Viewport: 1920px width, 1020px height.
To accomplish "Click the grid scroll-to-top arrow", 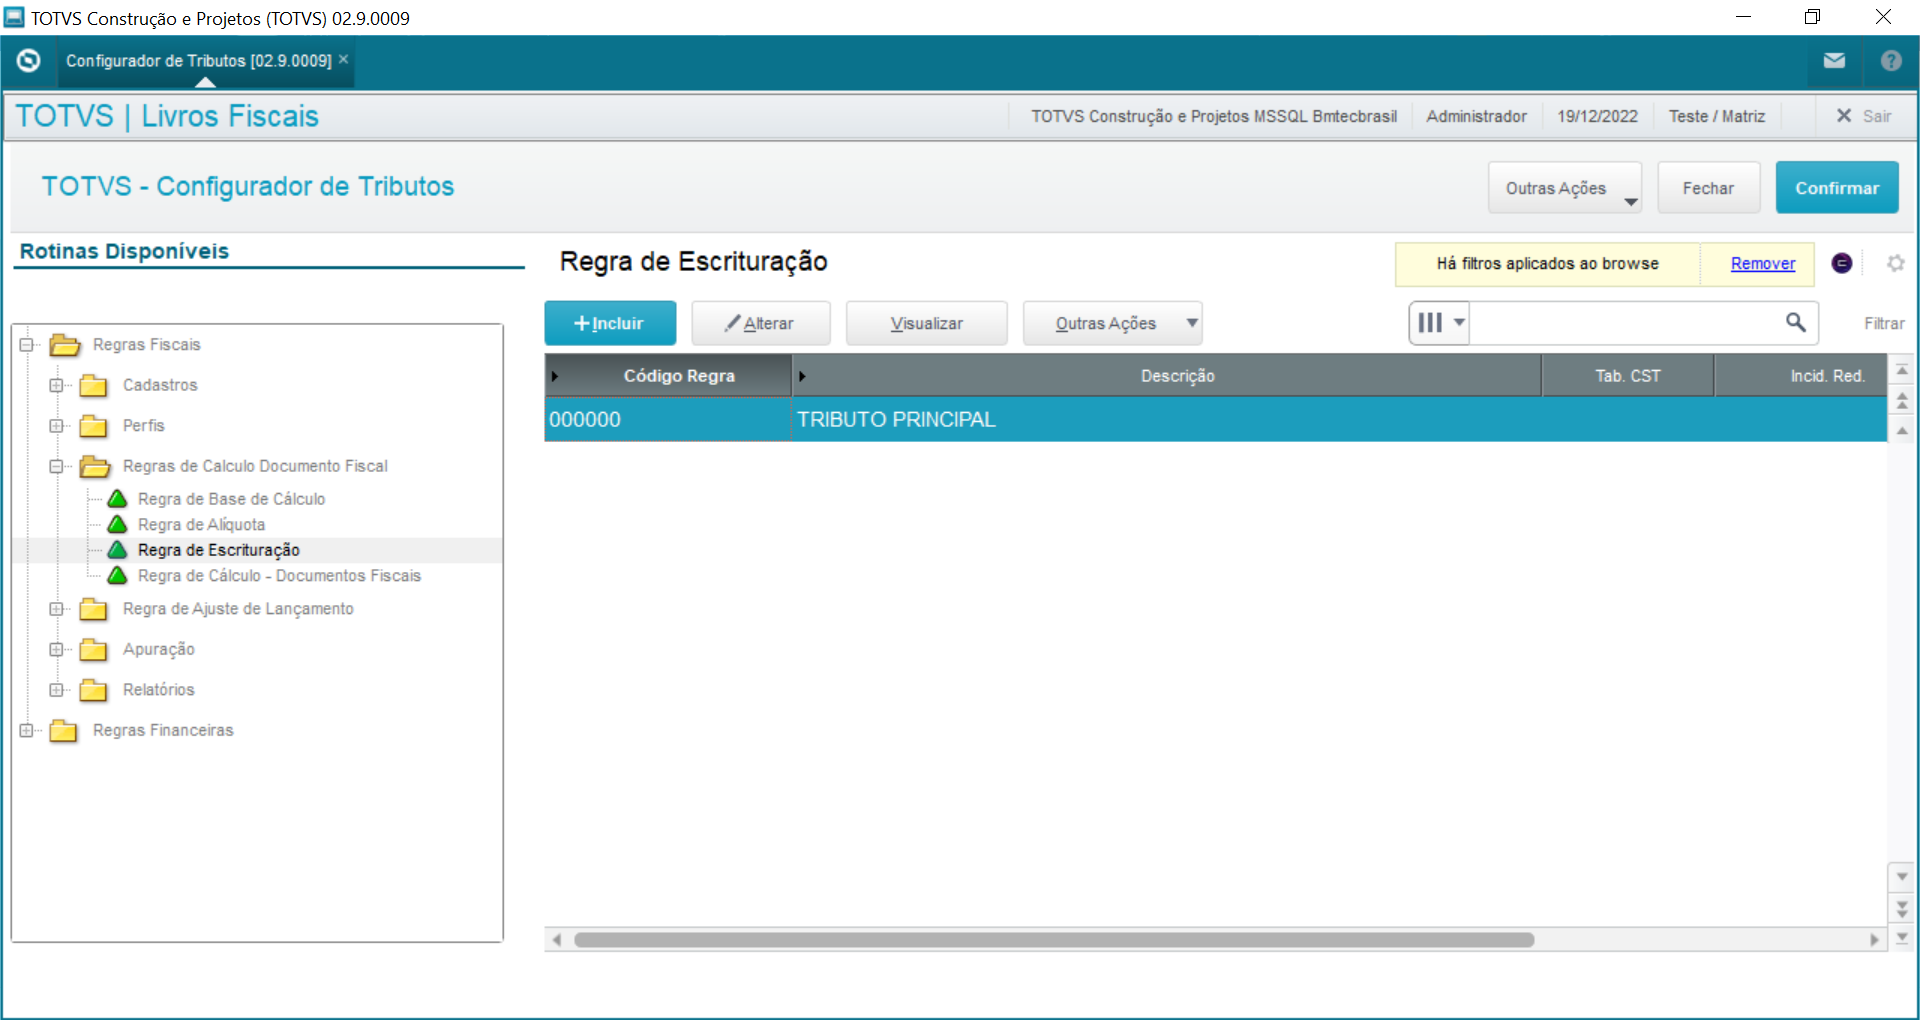I will (1902, 371).
